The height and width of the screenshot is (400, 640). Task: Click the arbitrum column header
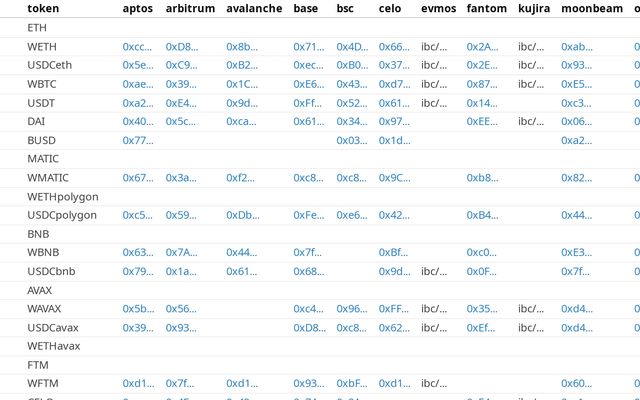(190, 9)
